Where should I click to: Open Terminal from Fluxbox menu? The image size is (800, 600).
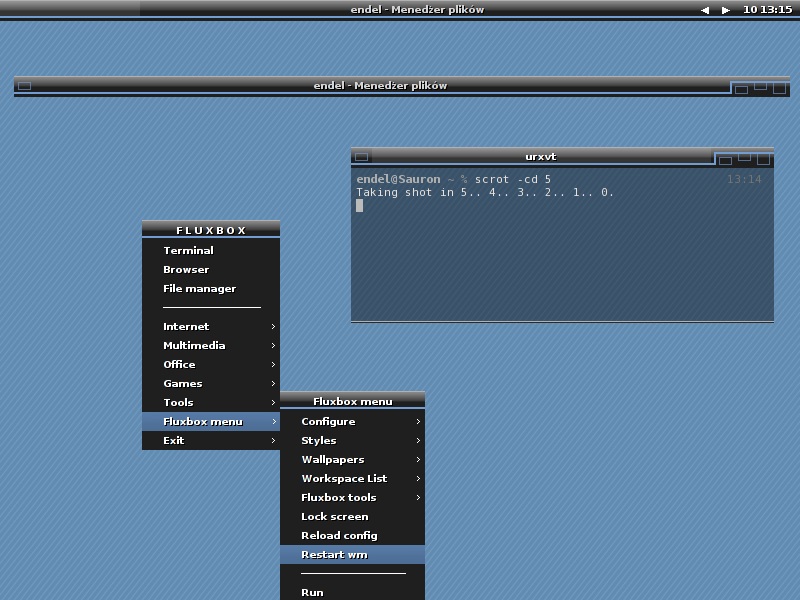(211, 251)
